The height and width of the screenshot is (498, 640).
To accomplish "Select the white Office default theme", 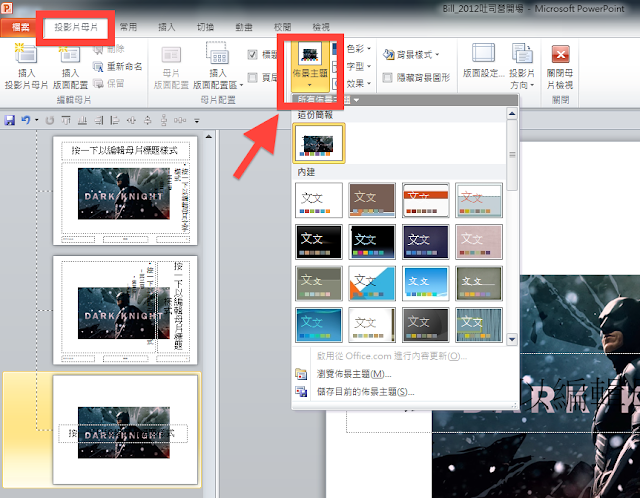I will click(x=318, y=200).
